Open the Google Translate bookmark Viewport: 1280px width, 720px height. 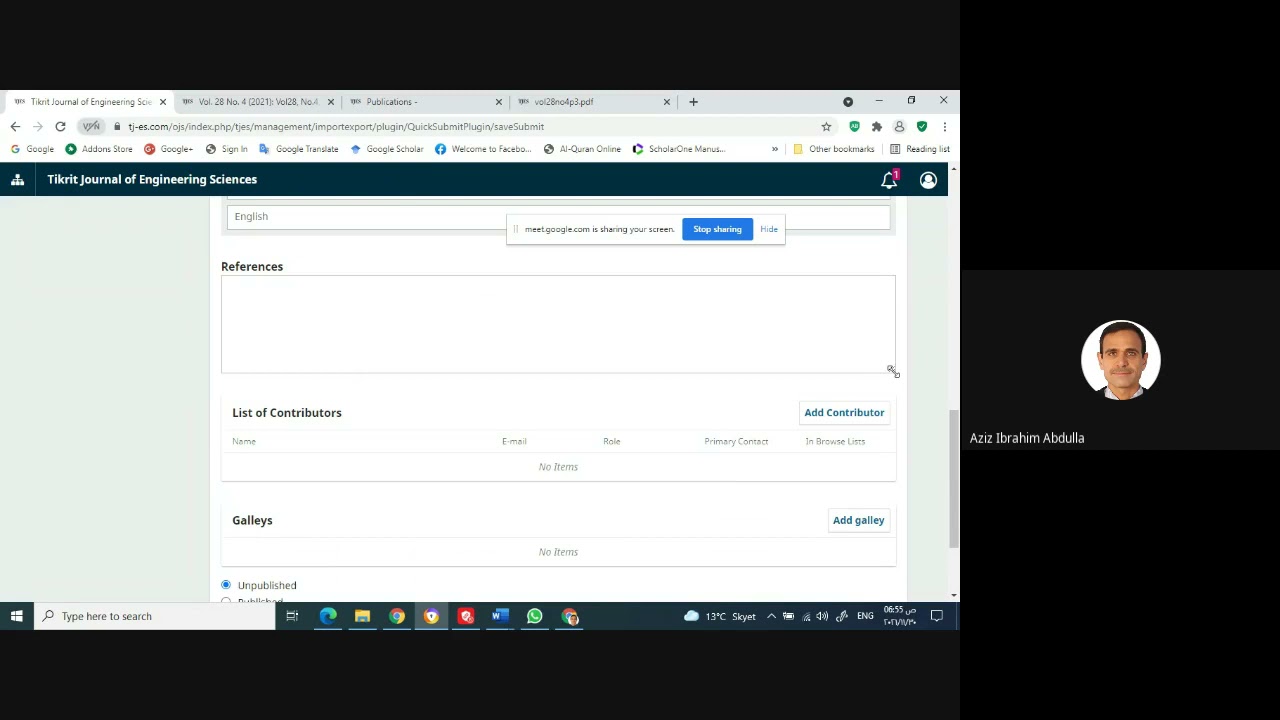(298, 149)
